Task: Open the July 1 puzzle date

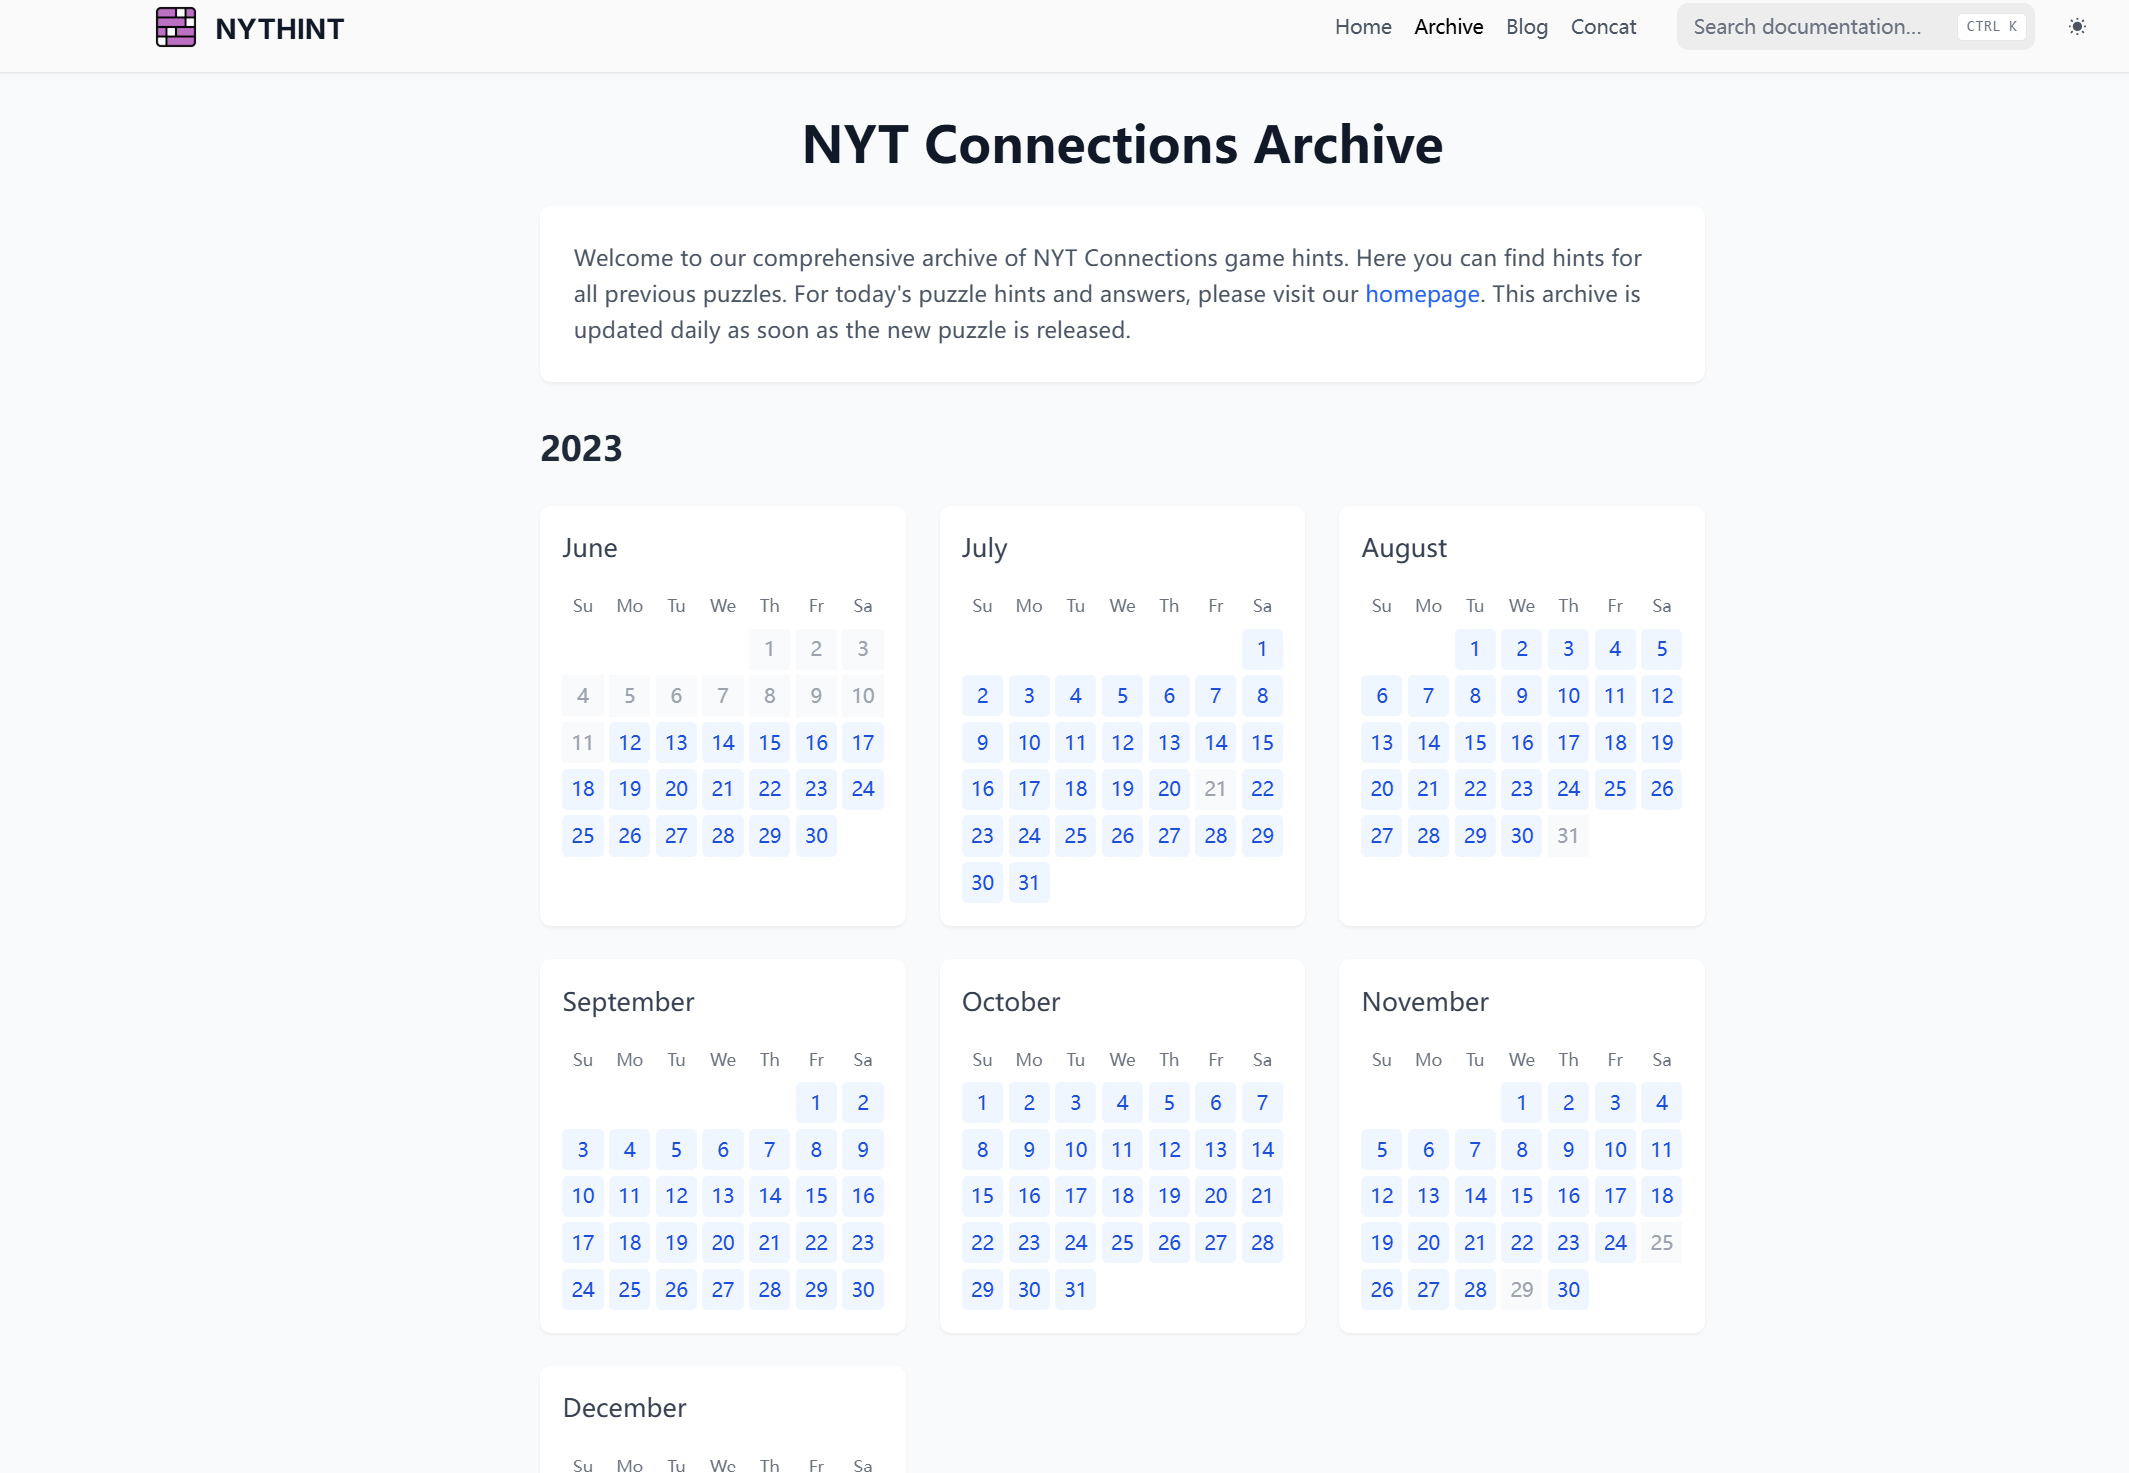Action: (x=1262, y=649)
